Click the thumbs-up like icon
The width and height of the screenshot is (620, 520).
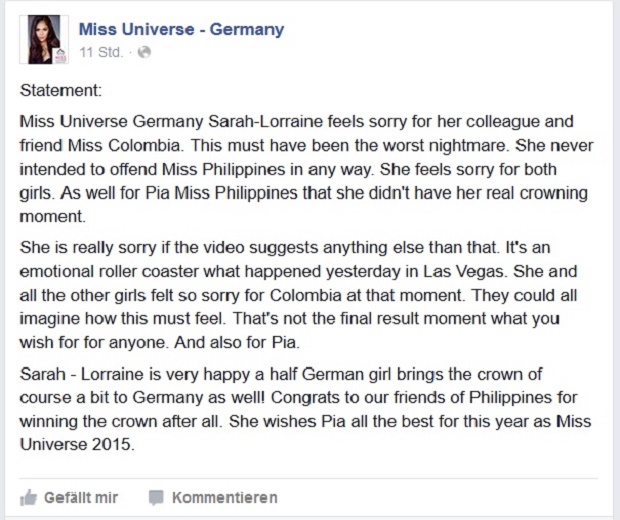click(x=28, y=497)
